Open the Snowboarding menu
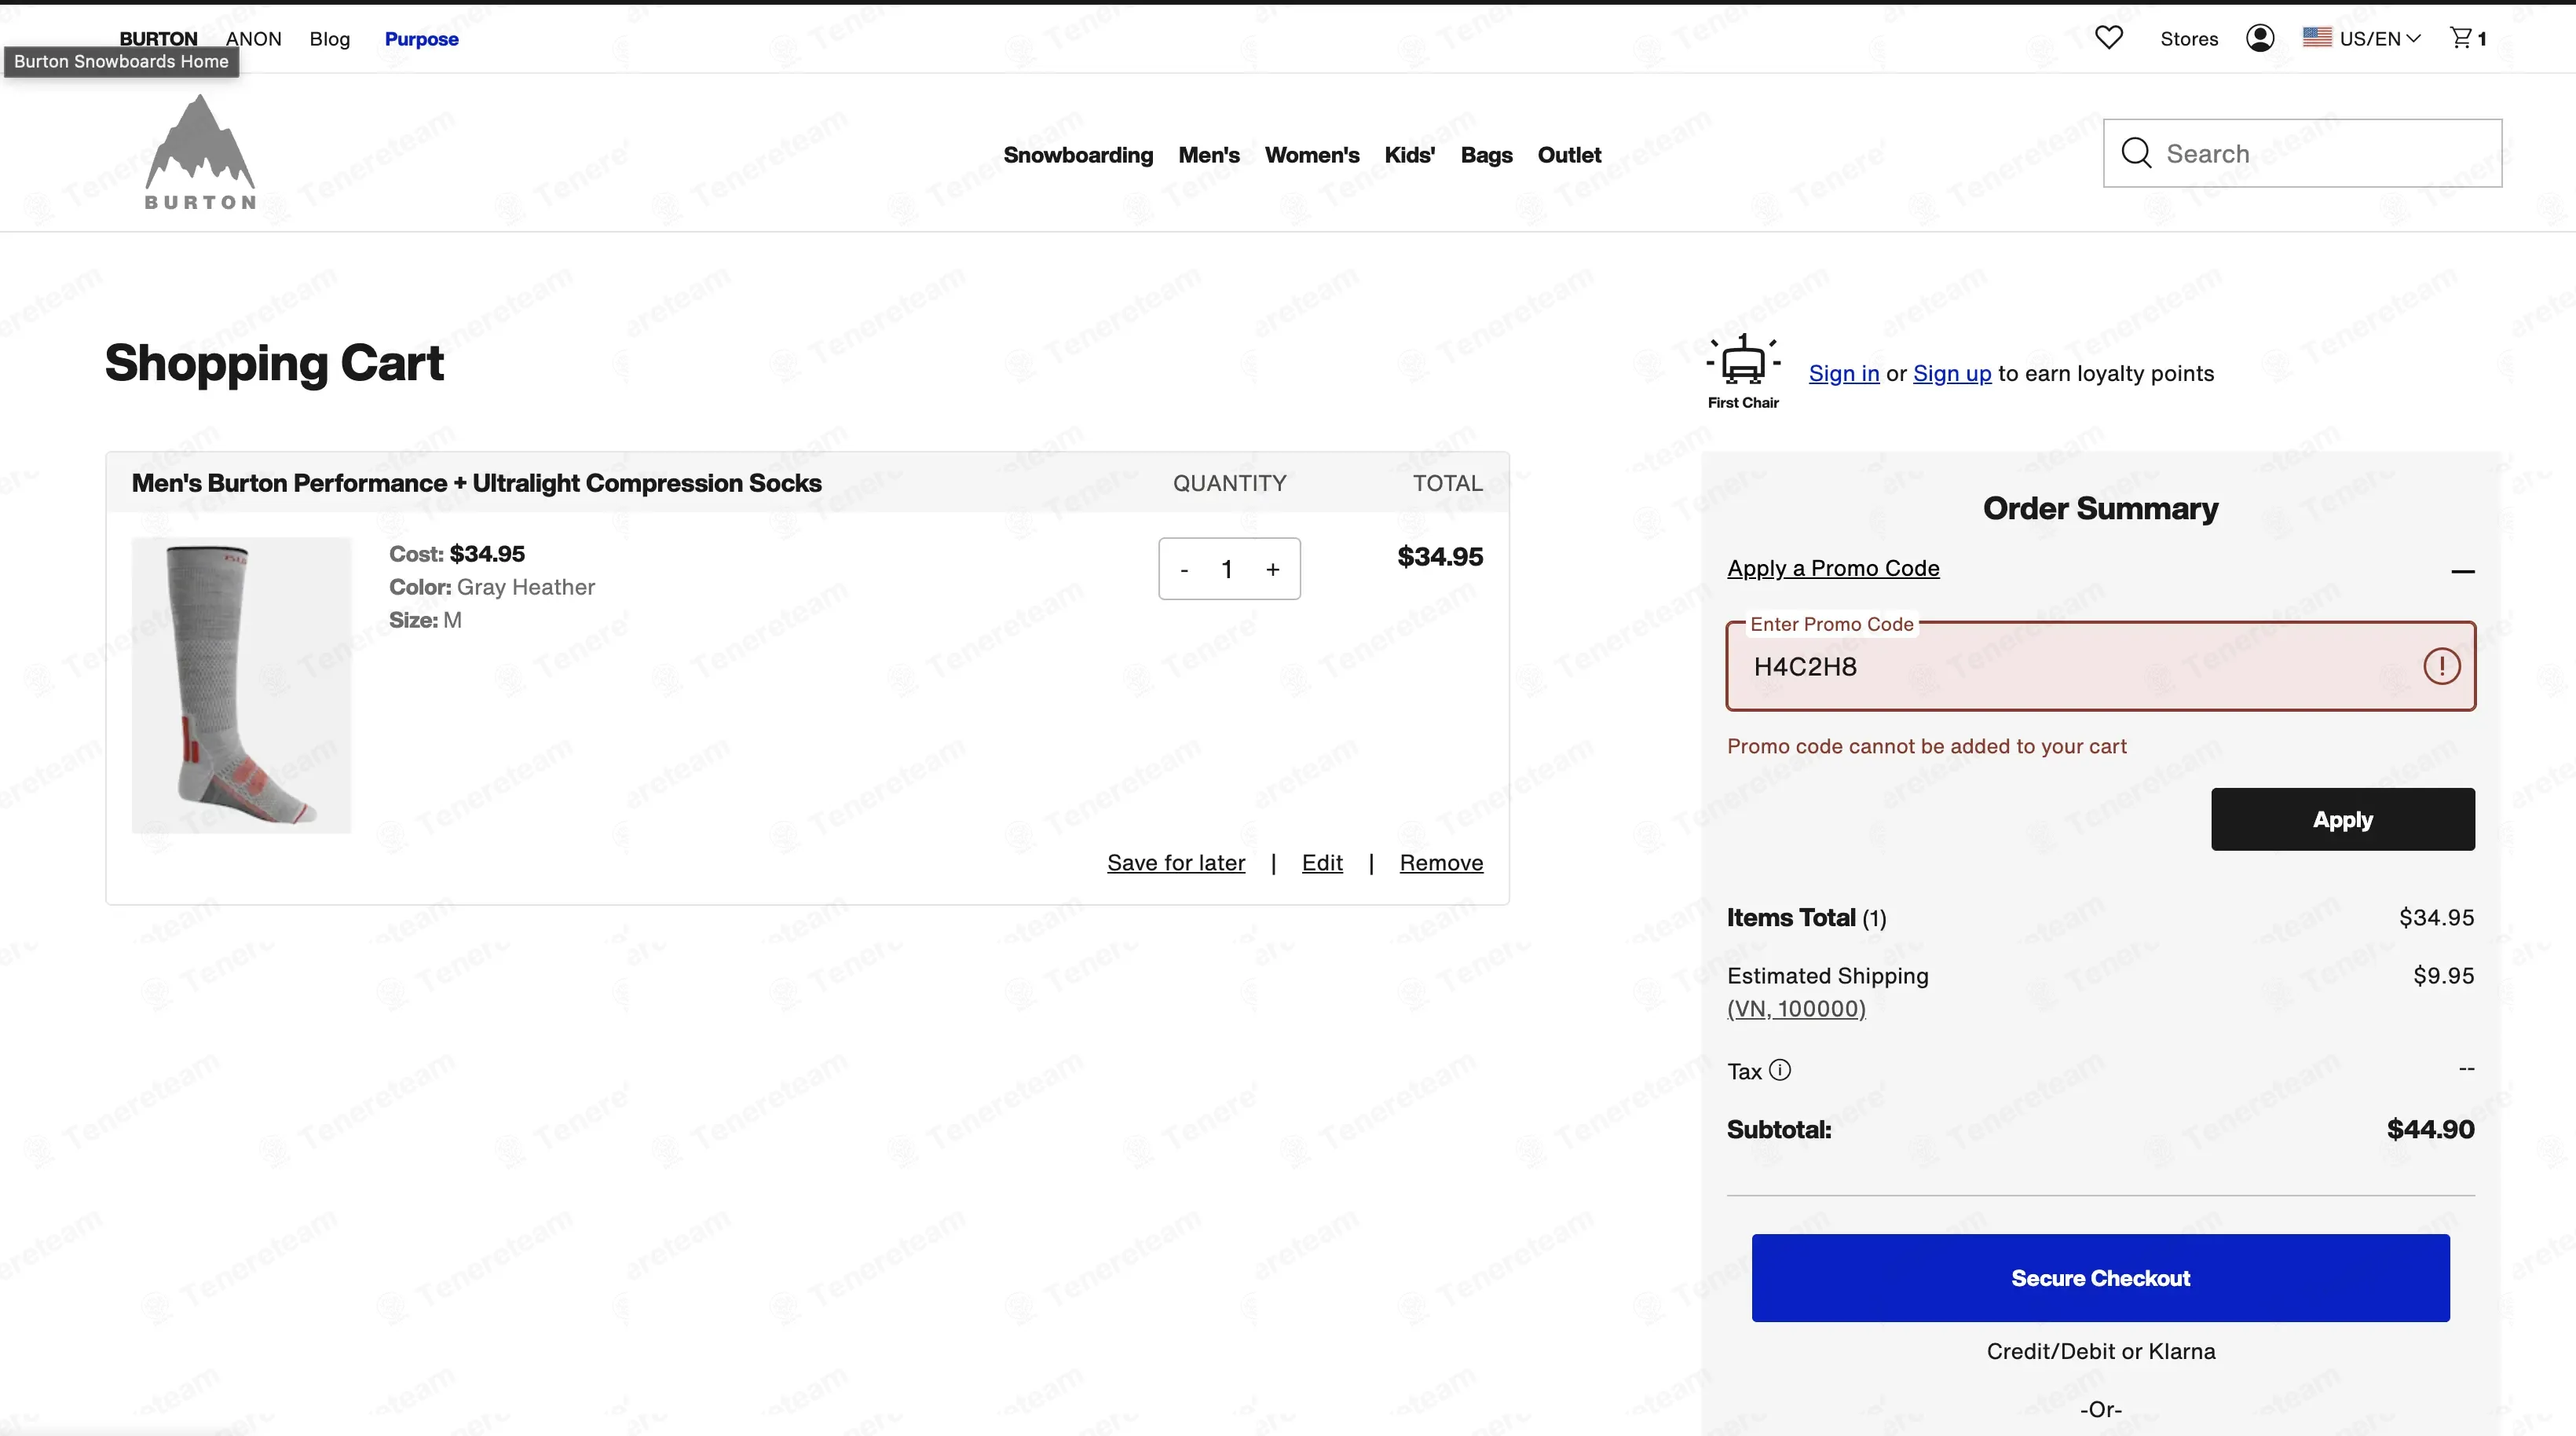The image size is (2576, 1436). (1078, 155)
